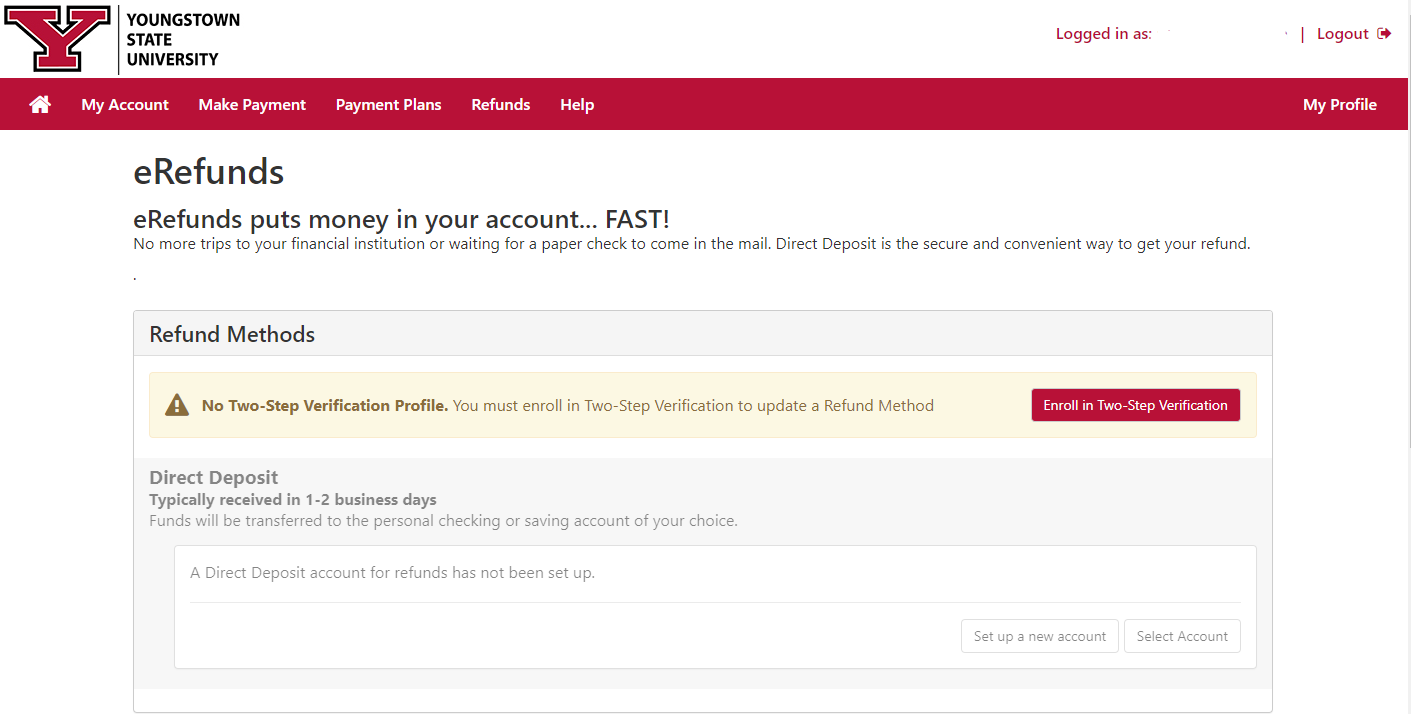Click the eRefunds page title

(x=209, y=172)
